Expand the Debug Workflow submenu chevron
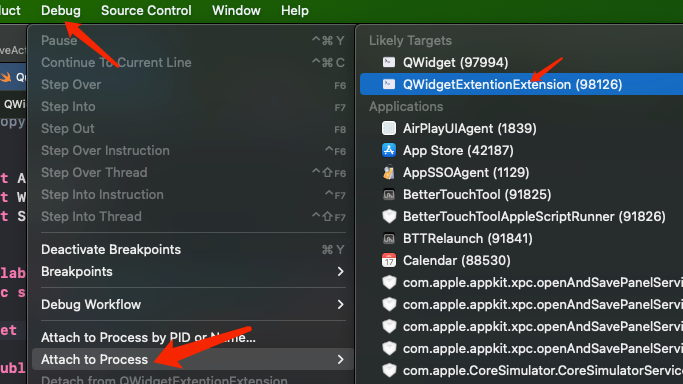 (340, 304)
